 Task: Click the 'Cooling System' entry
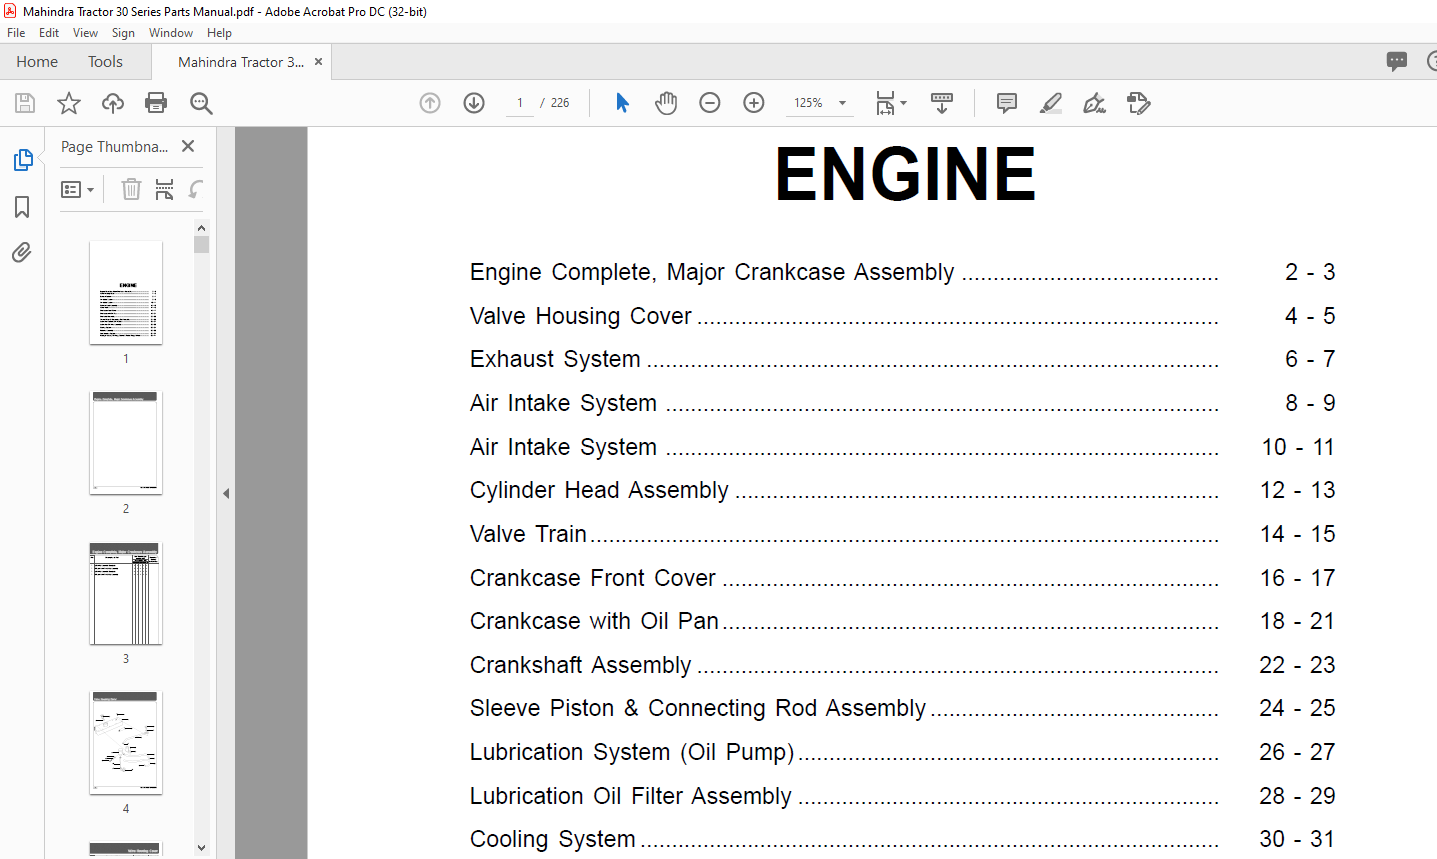pos(553,839)
